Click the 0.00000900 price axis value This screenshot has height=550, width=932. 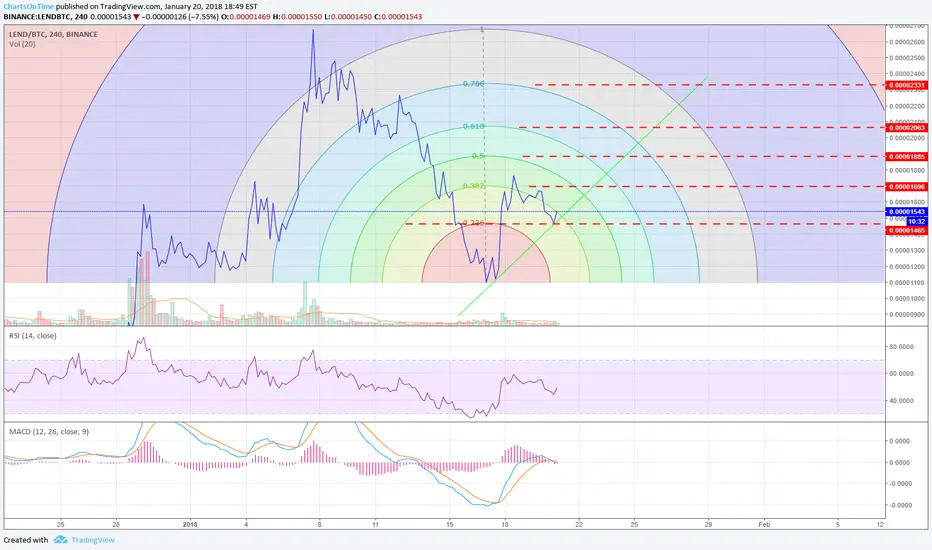tap(908, 315)
